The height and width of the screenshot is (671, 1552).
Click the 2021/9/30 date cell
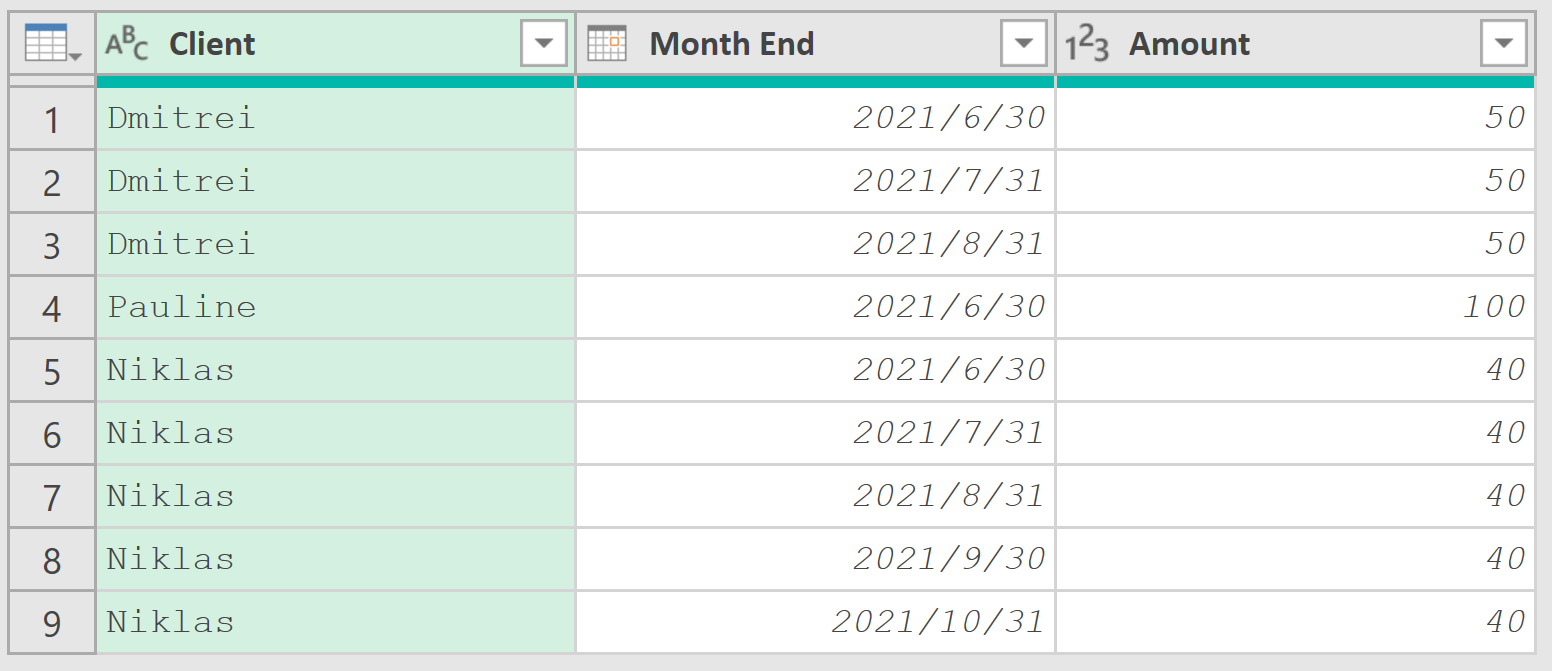(x=816, y=559)
